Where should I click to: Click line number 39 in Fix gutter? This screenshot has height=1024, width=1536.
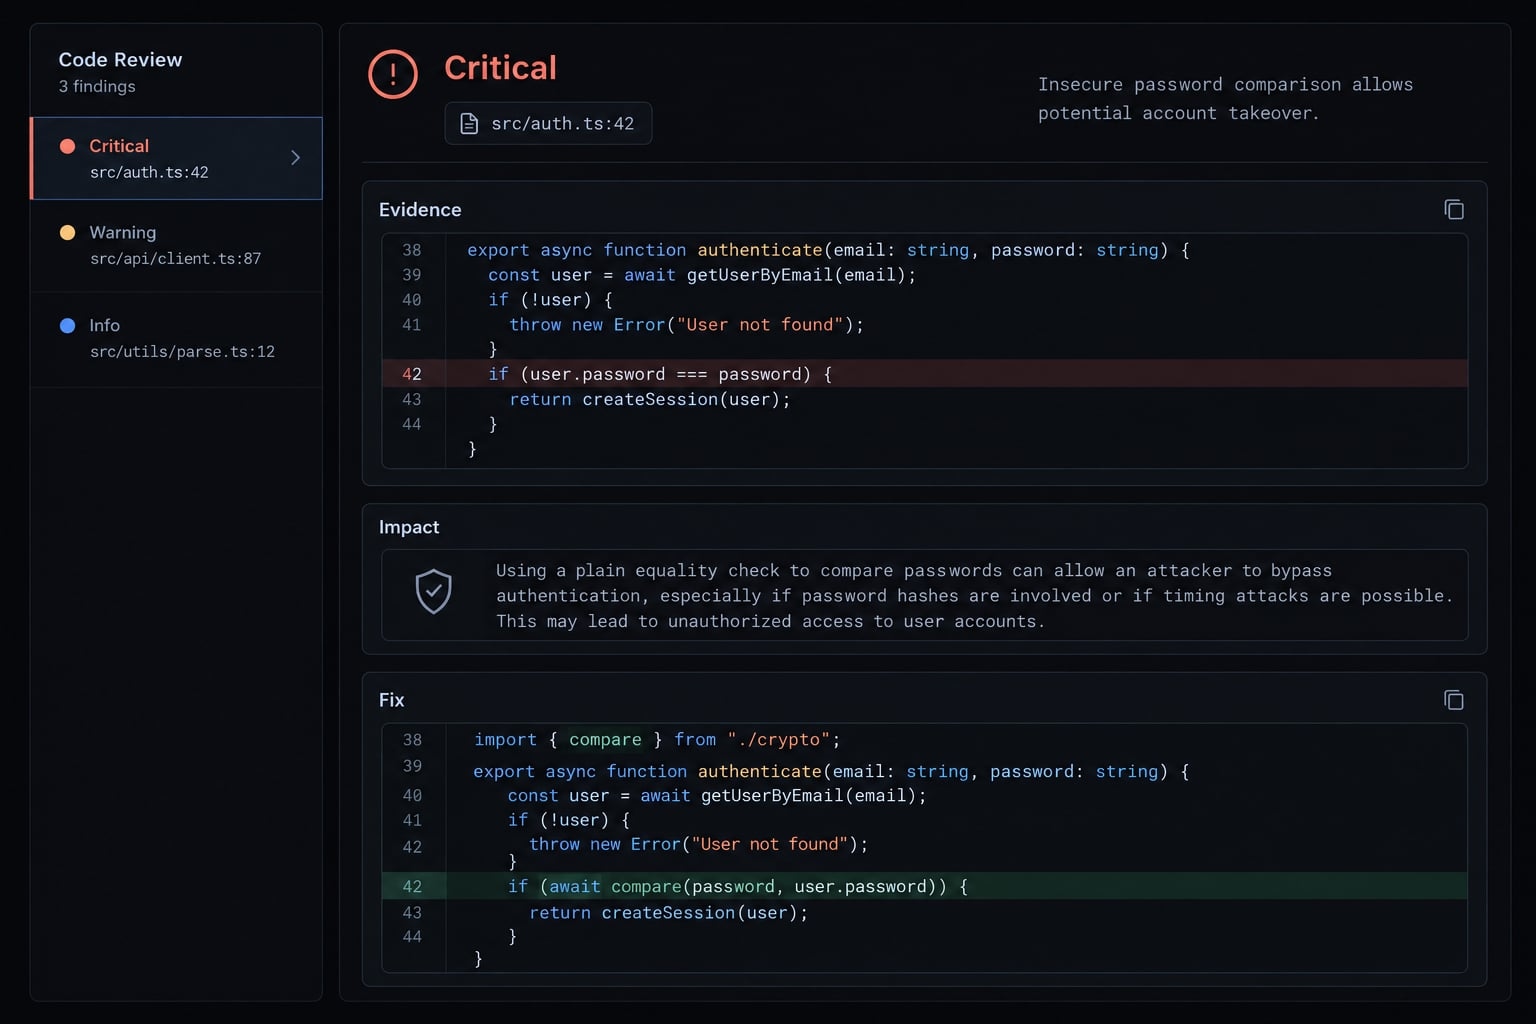tap(412, 766)
